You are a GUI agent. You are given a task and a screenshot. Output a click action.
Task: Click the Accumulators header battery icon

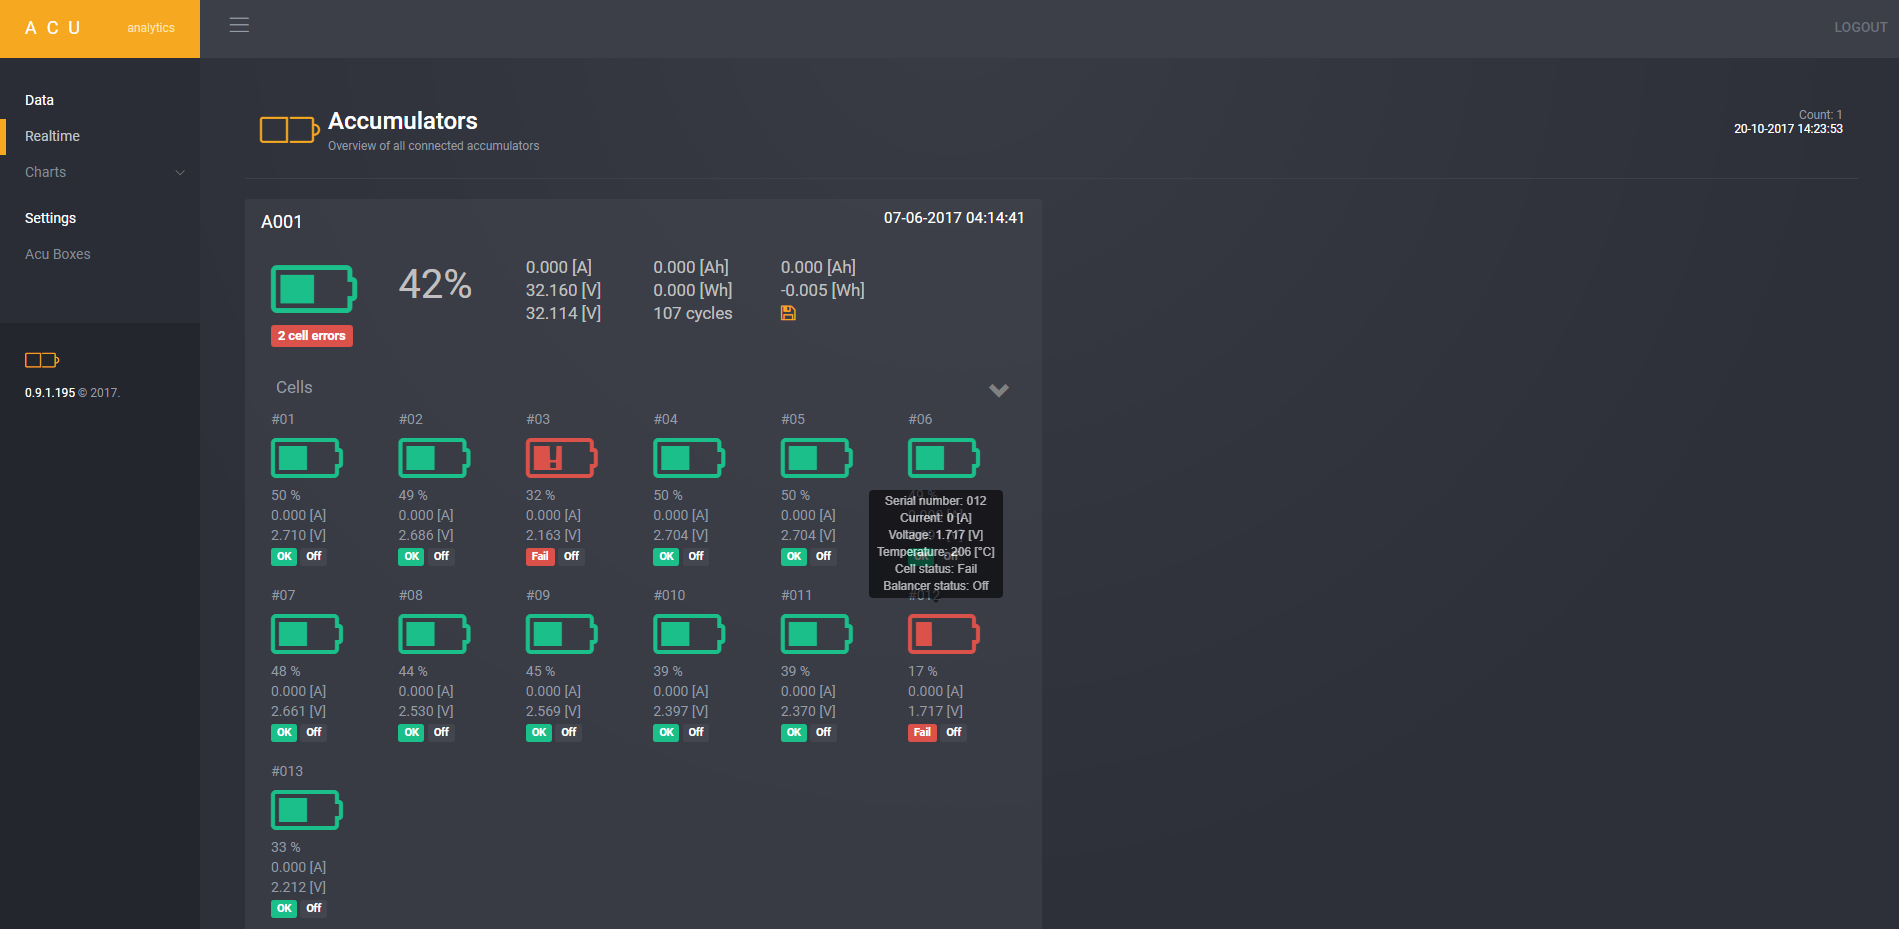click(289, 129)
